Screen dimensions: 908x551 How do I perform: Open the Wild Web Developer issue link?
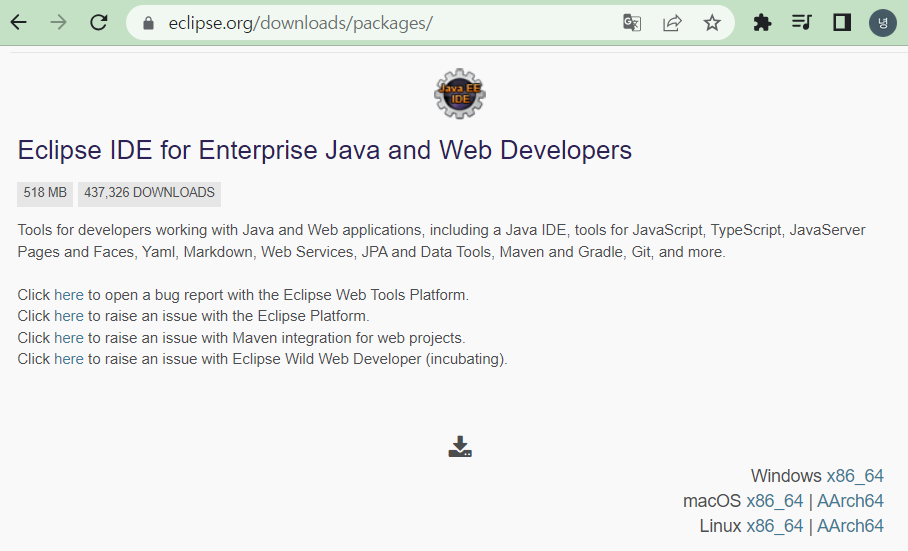(69, 359)
